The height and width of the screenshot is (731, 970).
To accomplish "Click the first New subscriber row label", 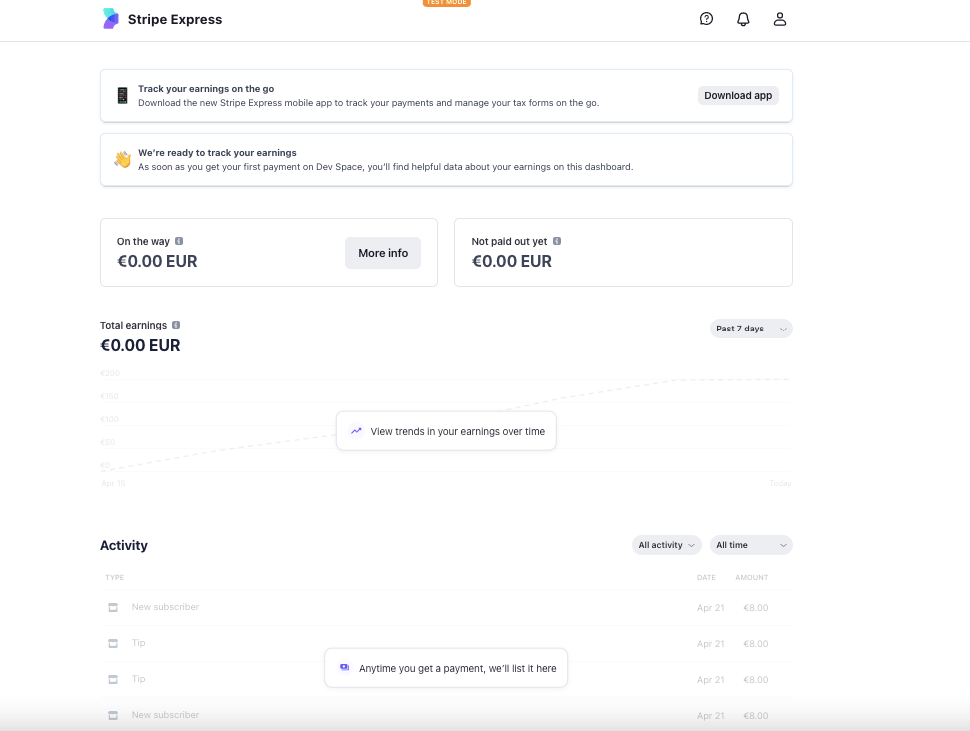I will click(x=165, y=607).
